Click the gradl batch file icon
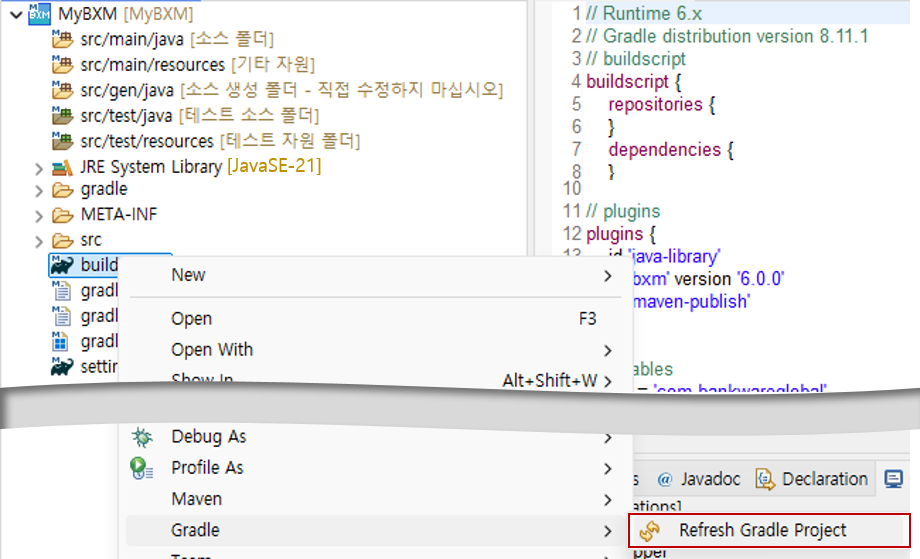 [x=60, y=341]
